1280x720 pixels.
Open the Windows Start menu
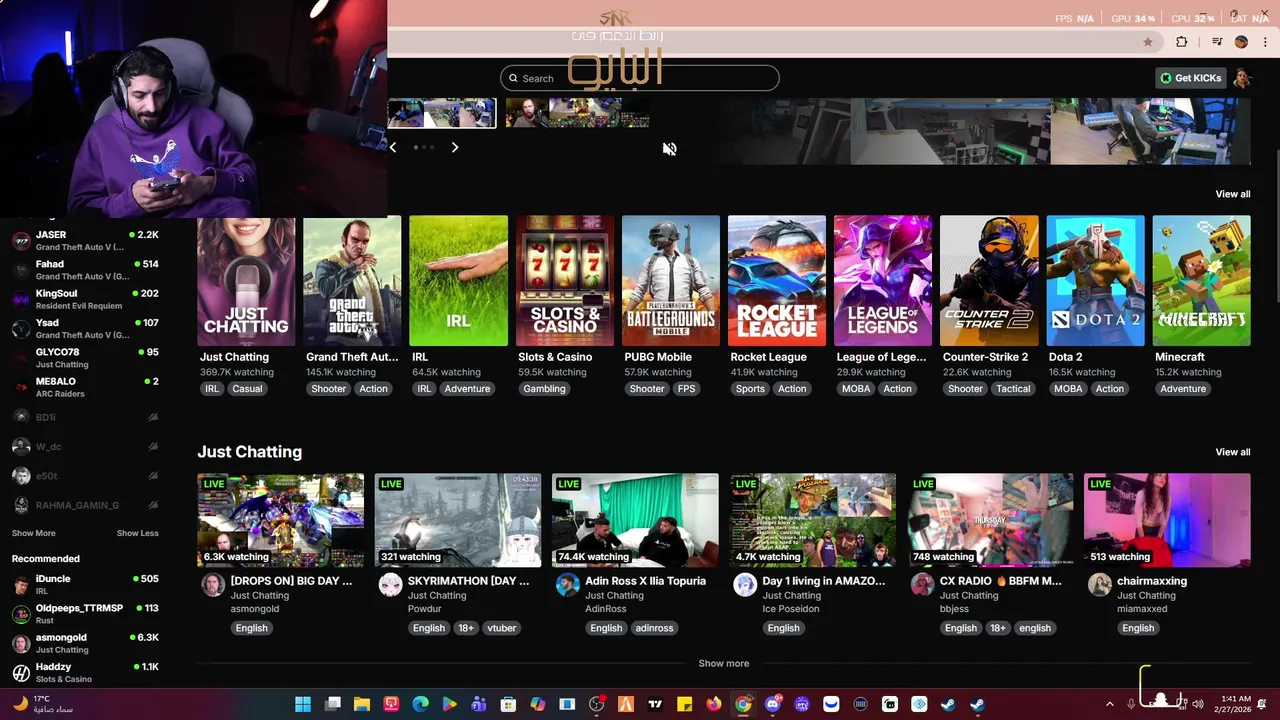tap(303, 704)
